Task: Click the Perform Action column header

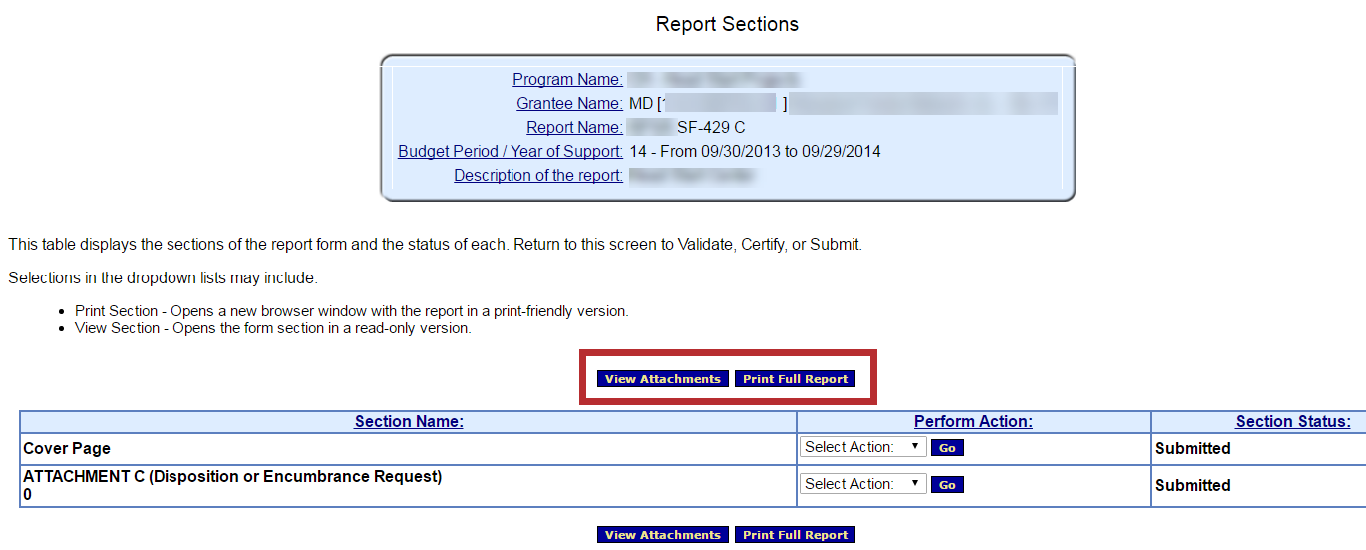Action: pyautogui.click(x=973, y=422)
